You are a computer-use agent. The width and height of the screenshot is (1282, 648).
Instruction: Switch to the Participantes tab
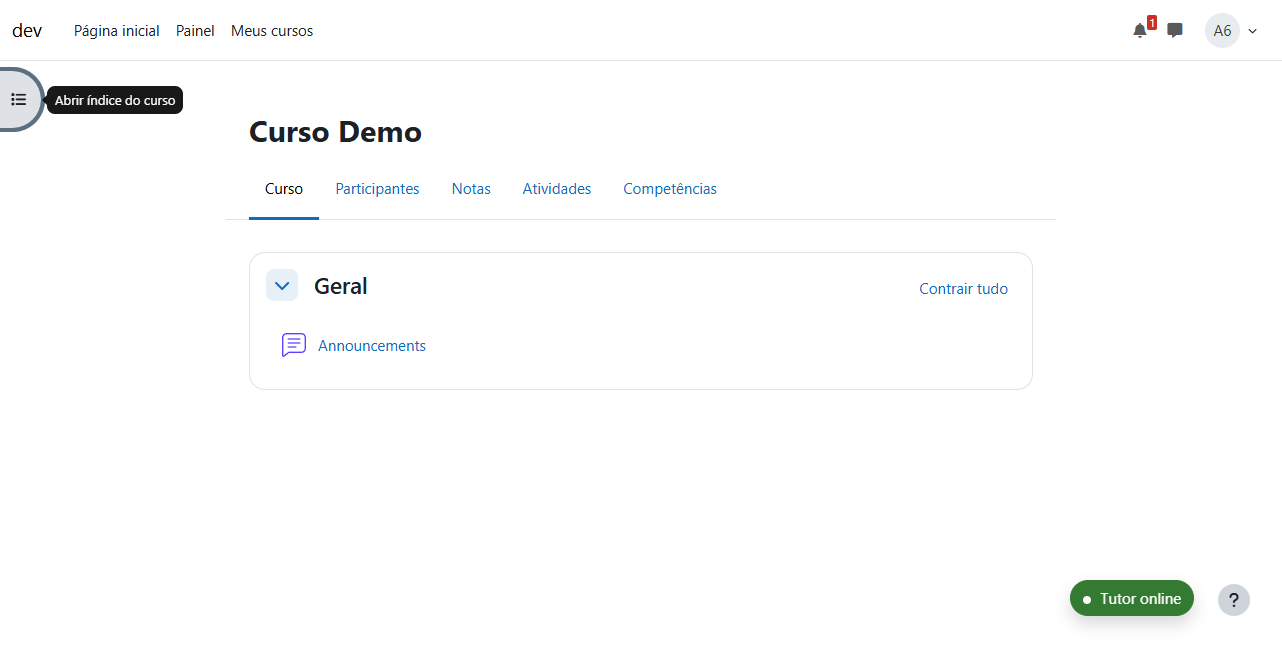coord(377,189)
